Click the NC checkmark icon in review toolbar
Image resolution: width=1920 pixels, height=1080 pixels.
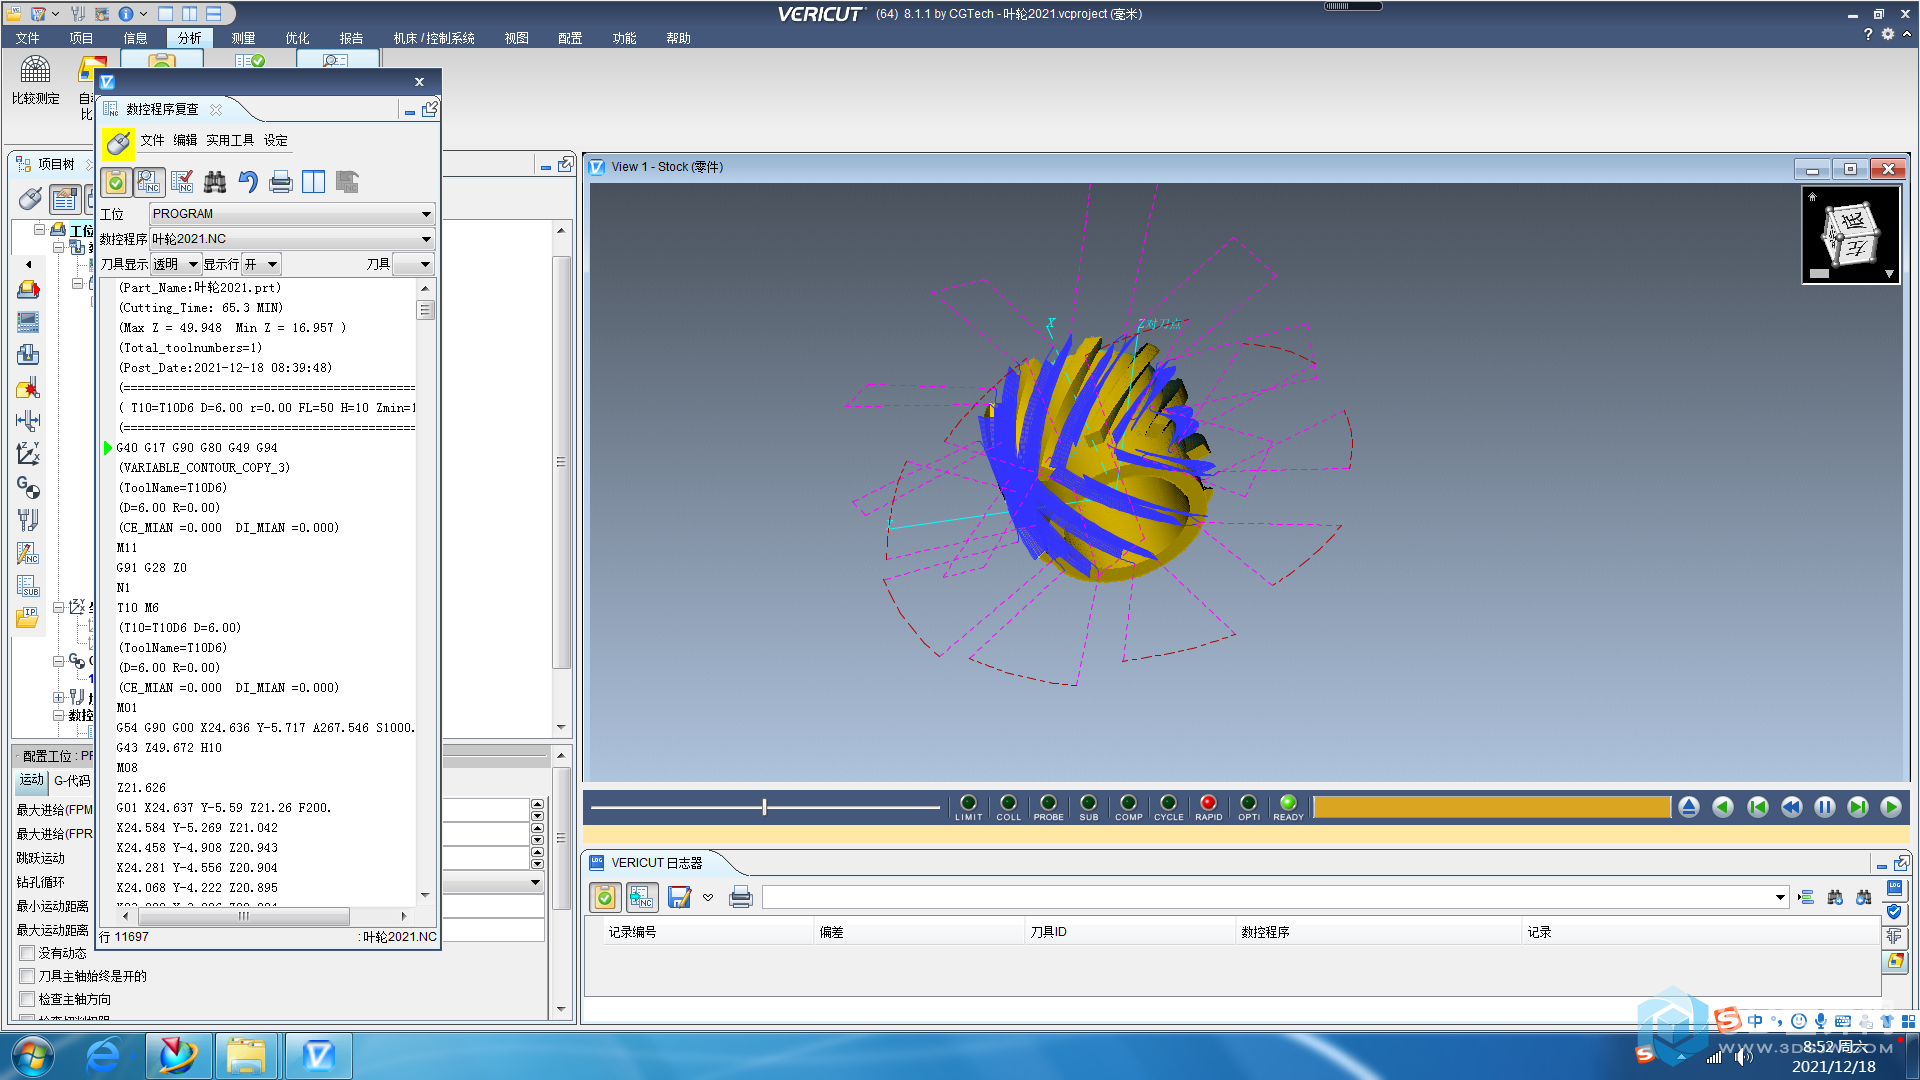(182, 182)
